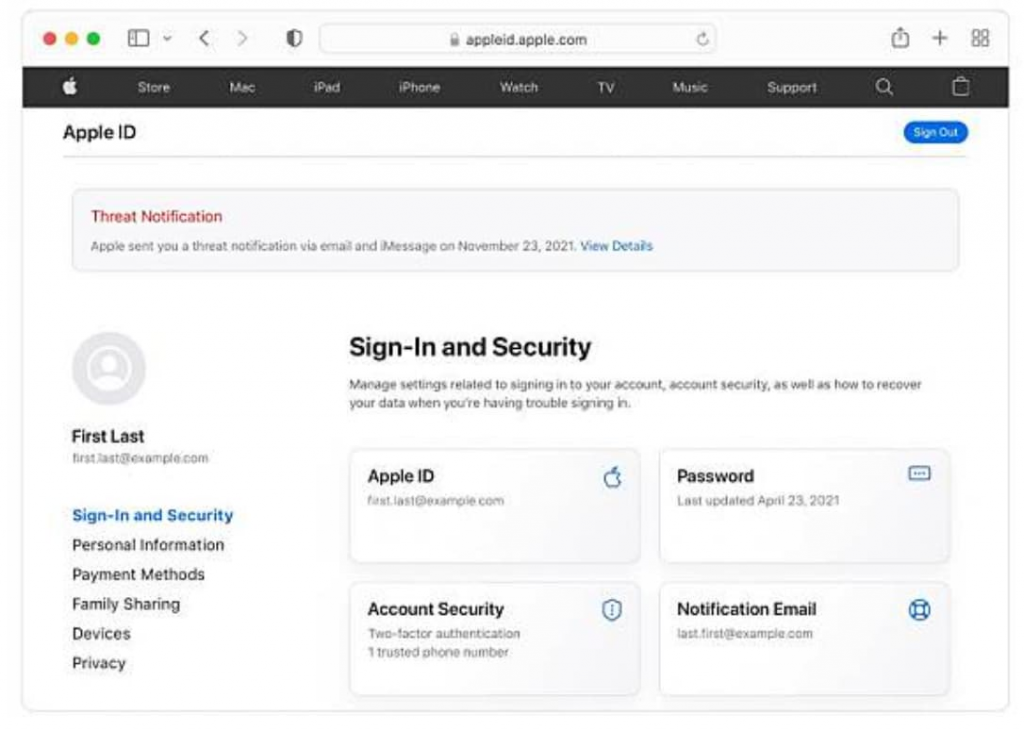This screenshot has height=730, width=1024.
Task: Open TV in navigation bar
Action: 606,87
